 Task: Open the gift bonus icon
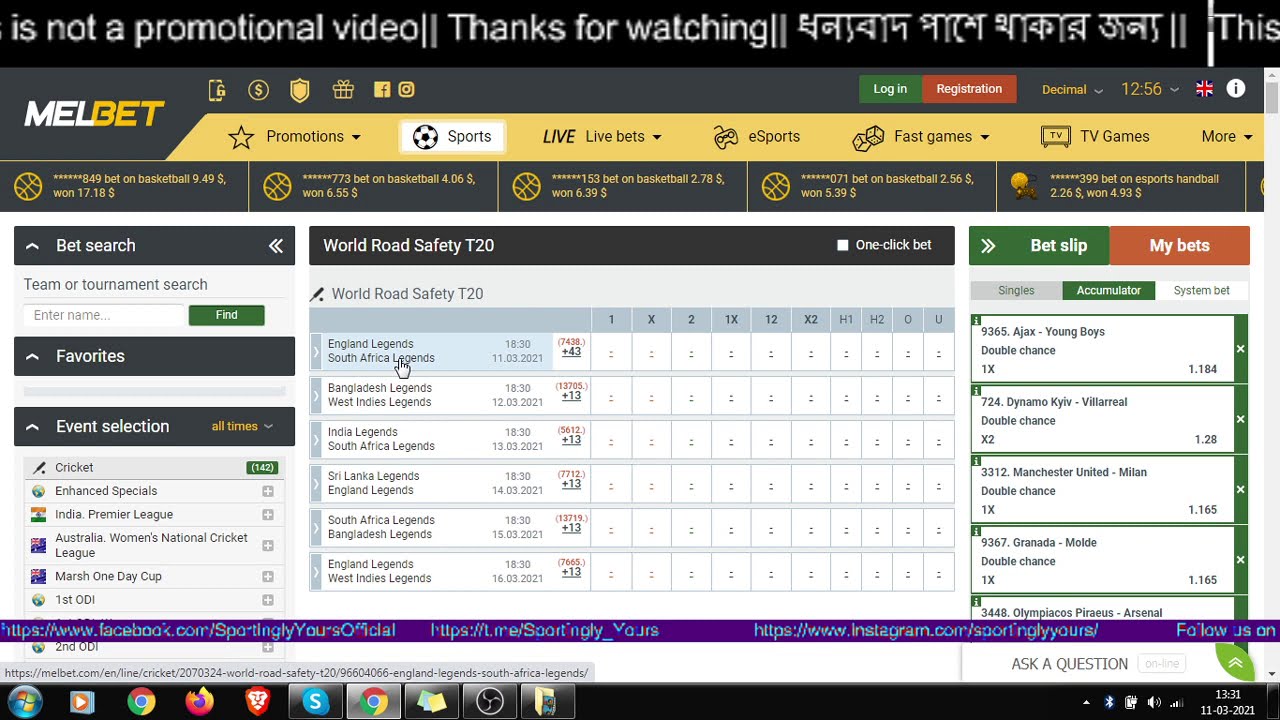pyautogui.click(x=343, y=90)
